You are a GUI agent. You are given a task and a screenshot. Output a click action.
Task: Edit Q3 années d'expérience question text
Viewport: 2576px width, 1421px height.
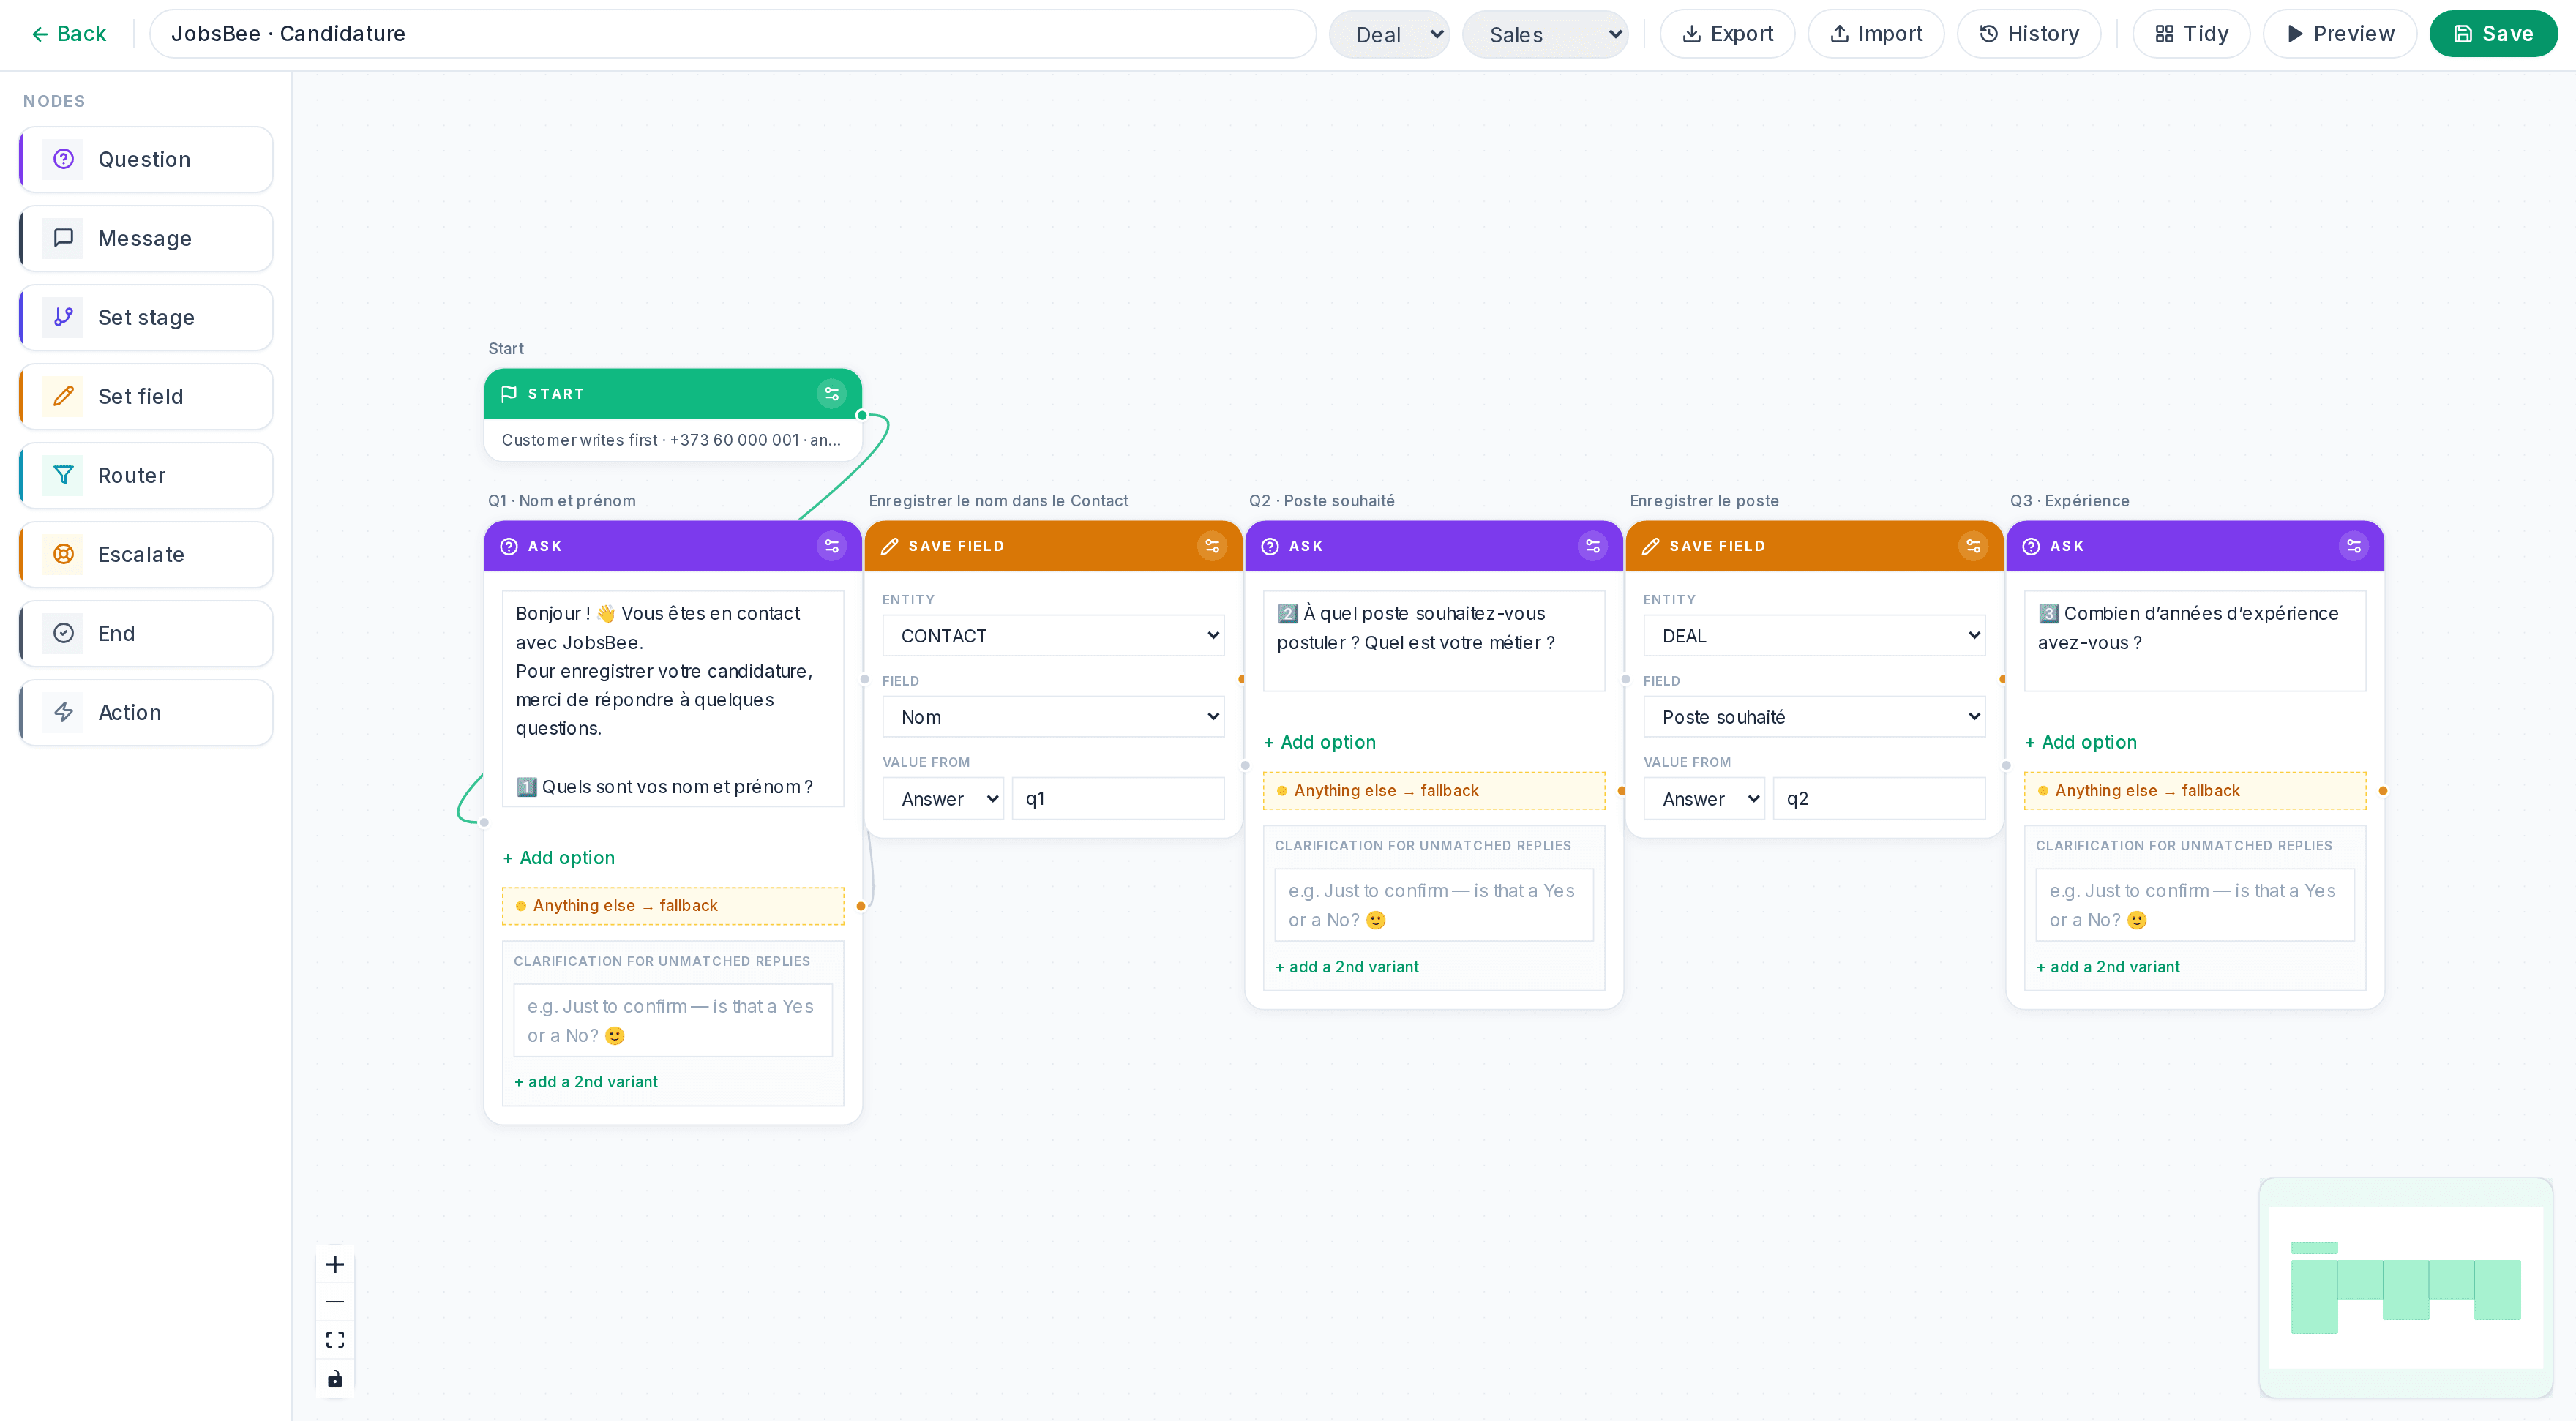point(2195,641)
